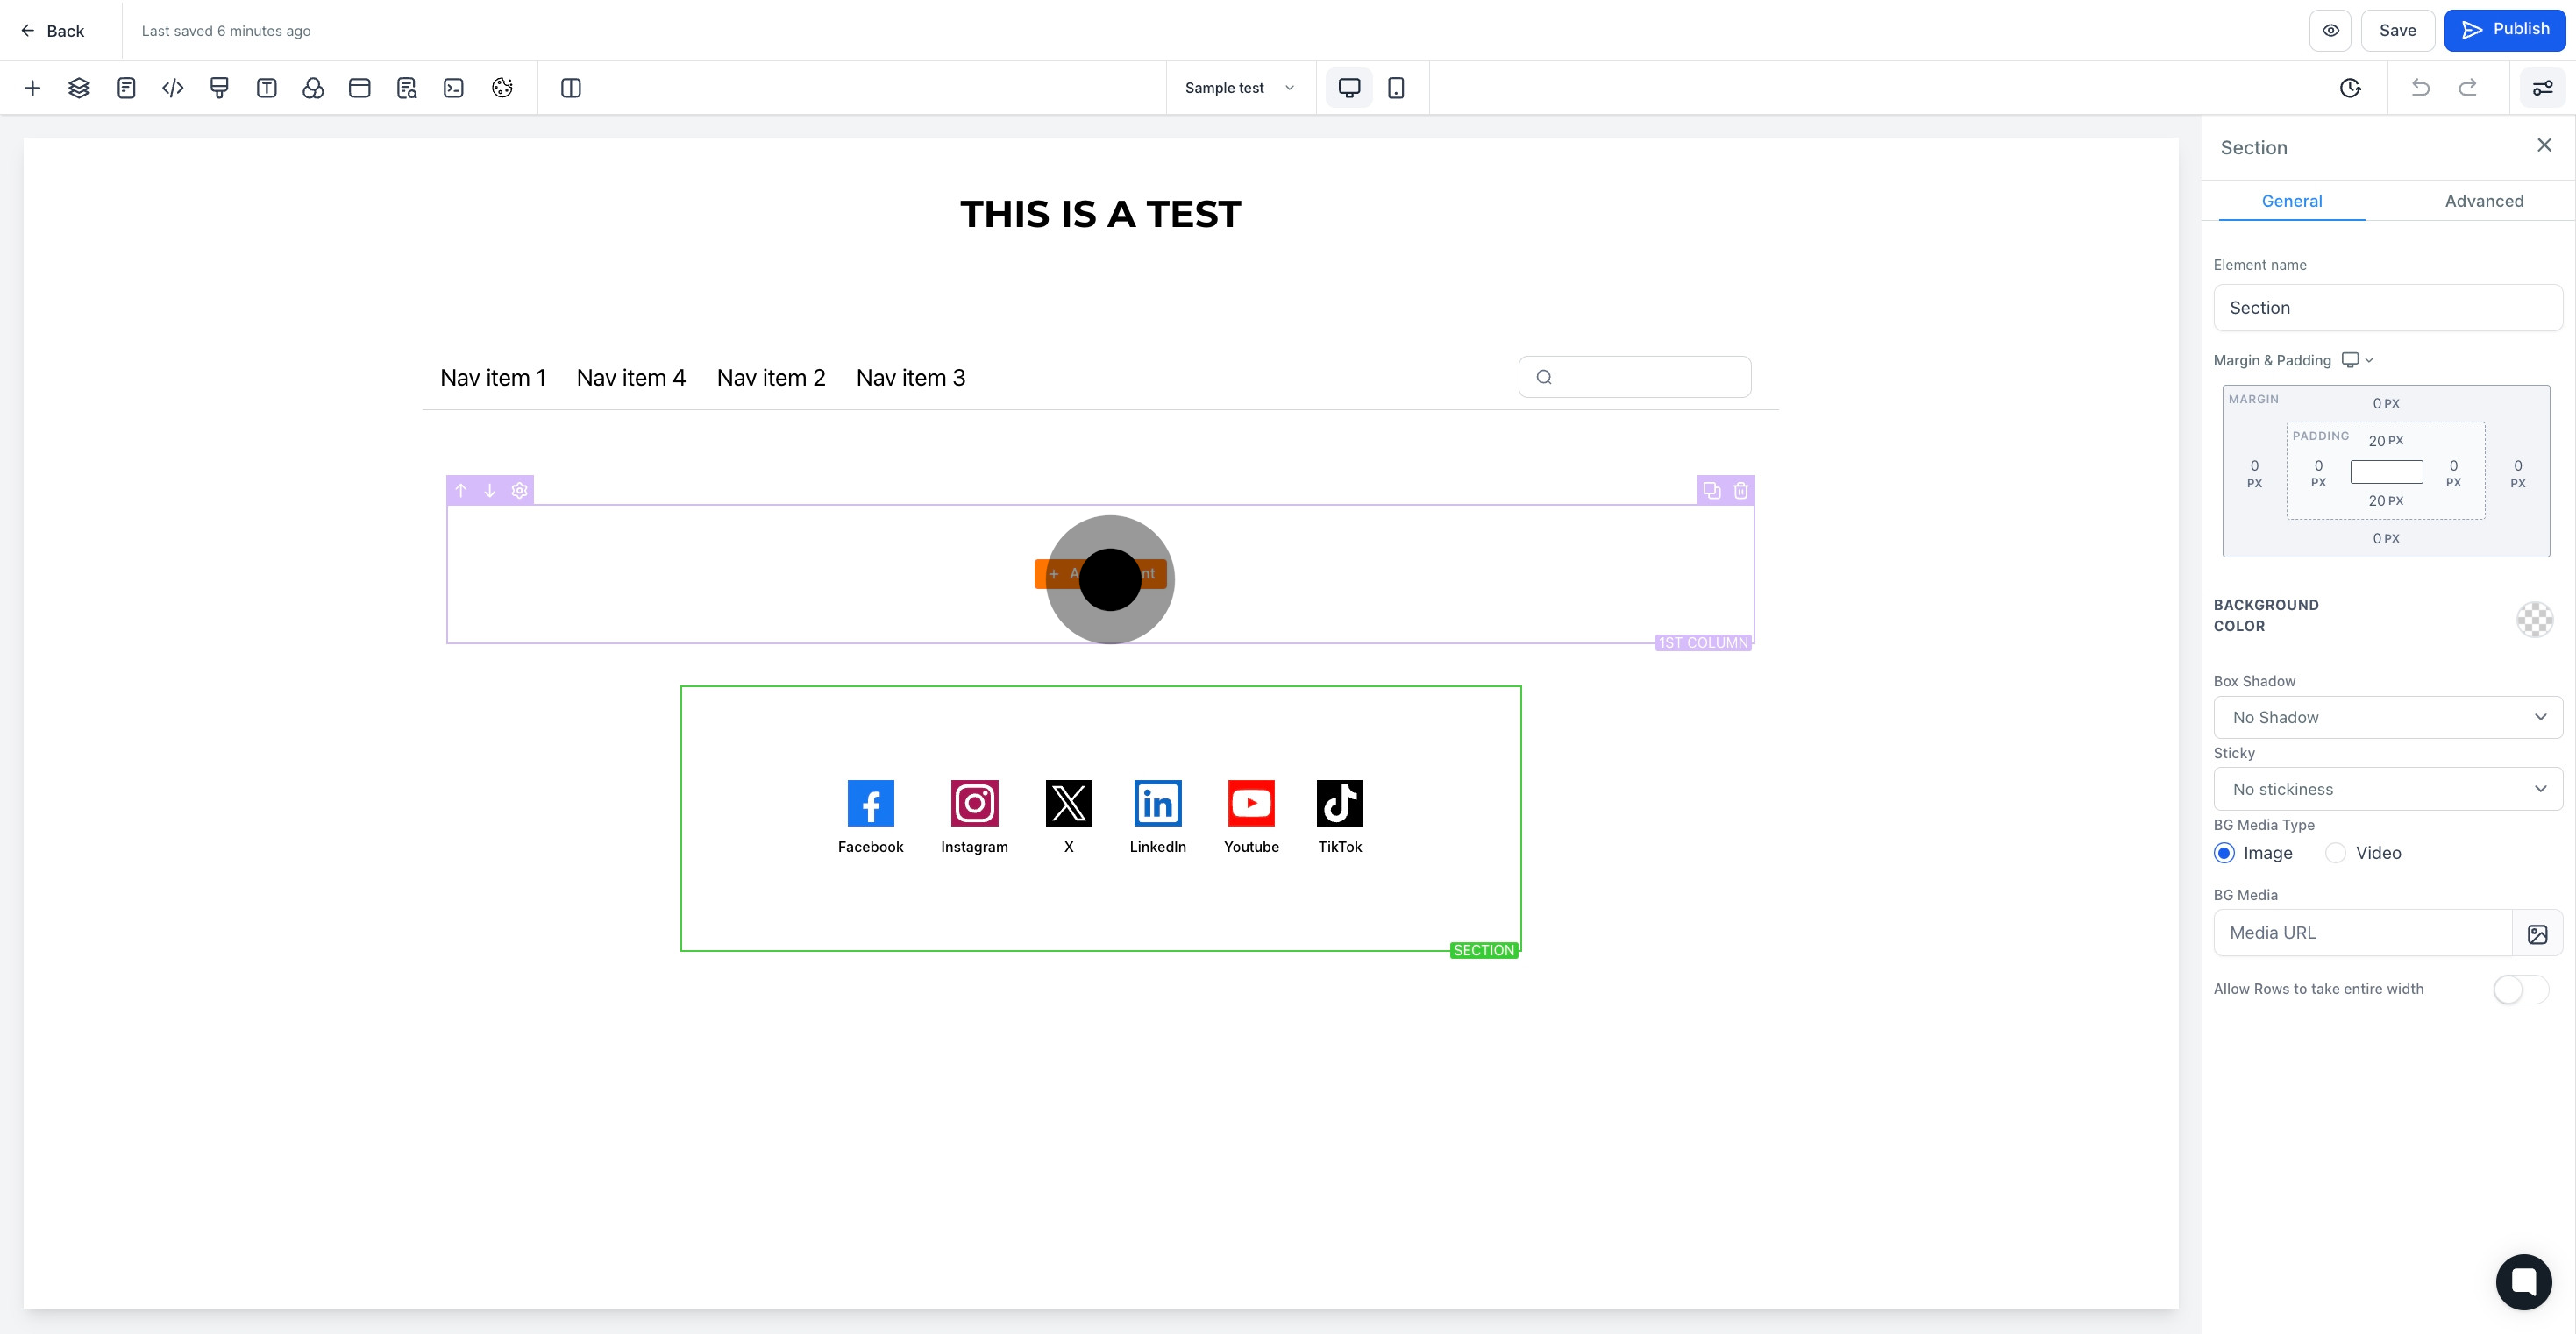
Task: Click the X social icon
Action: (x=1069, y=803)
